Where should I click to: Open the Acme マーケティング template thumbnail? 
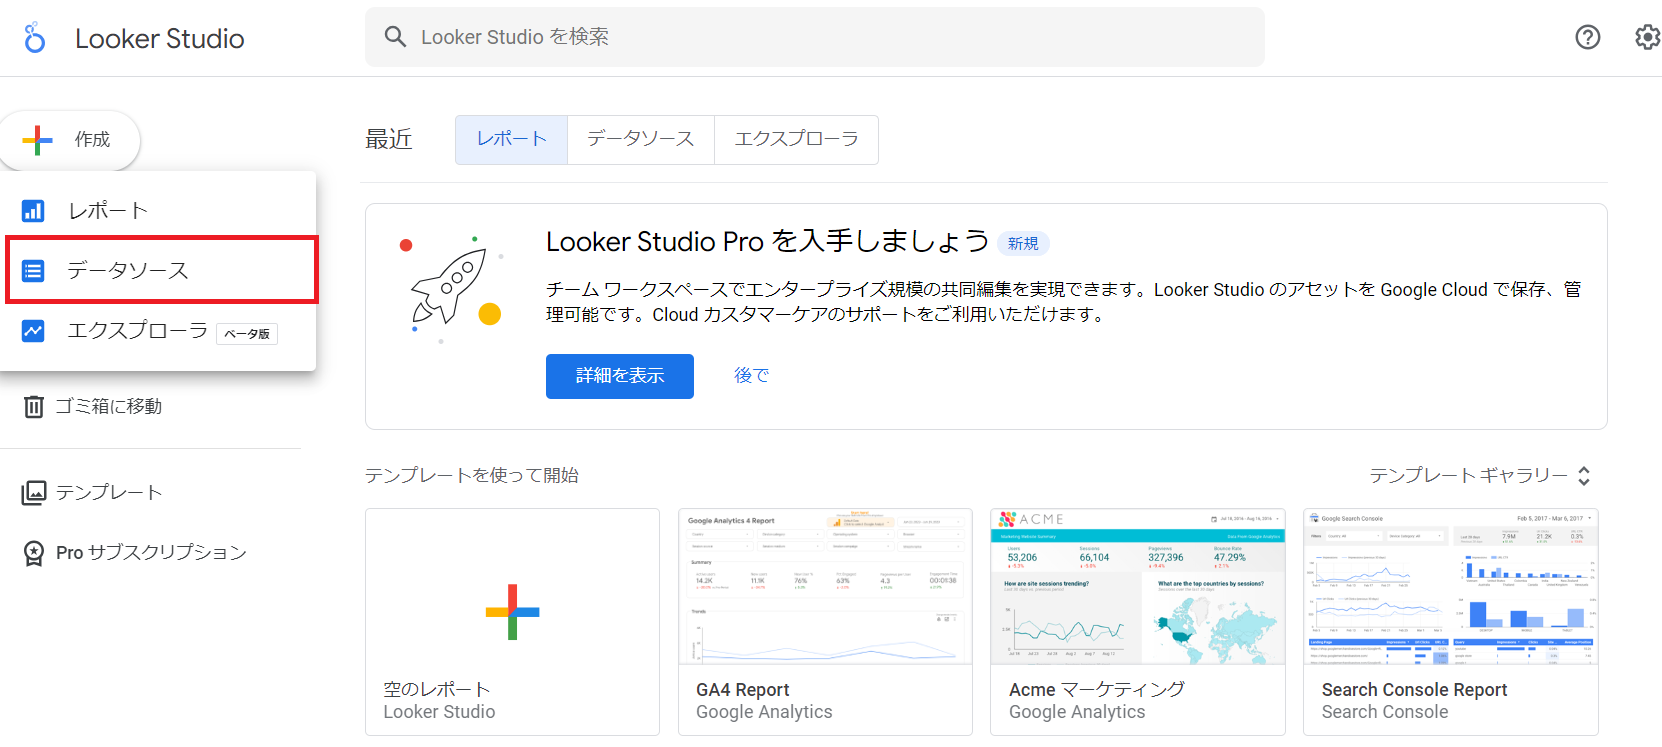[1138, 586]
